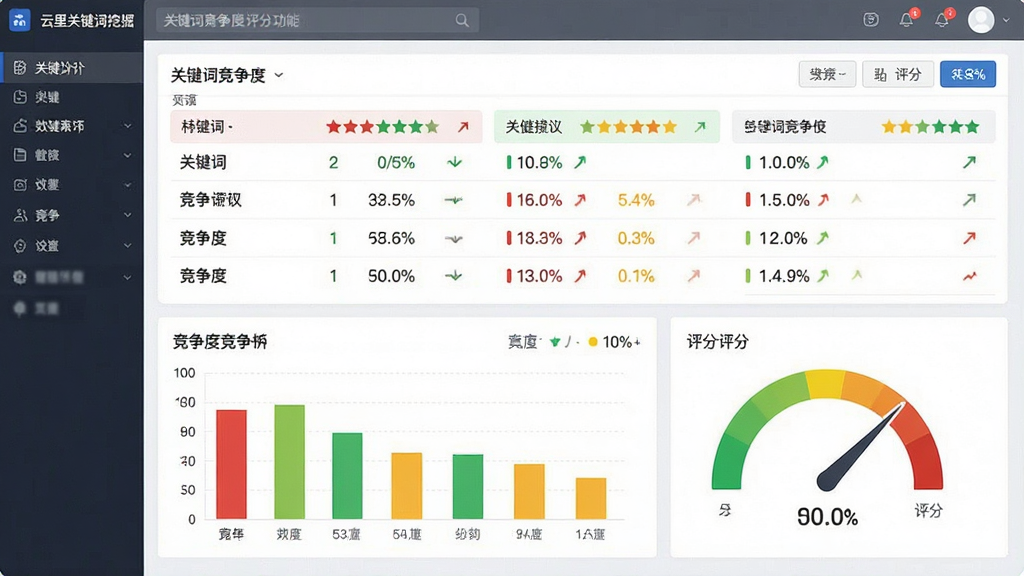Click the 评分 button
This screenshot has height=576, width=1024.
click(x=897, y=74)
